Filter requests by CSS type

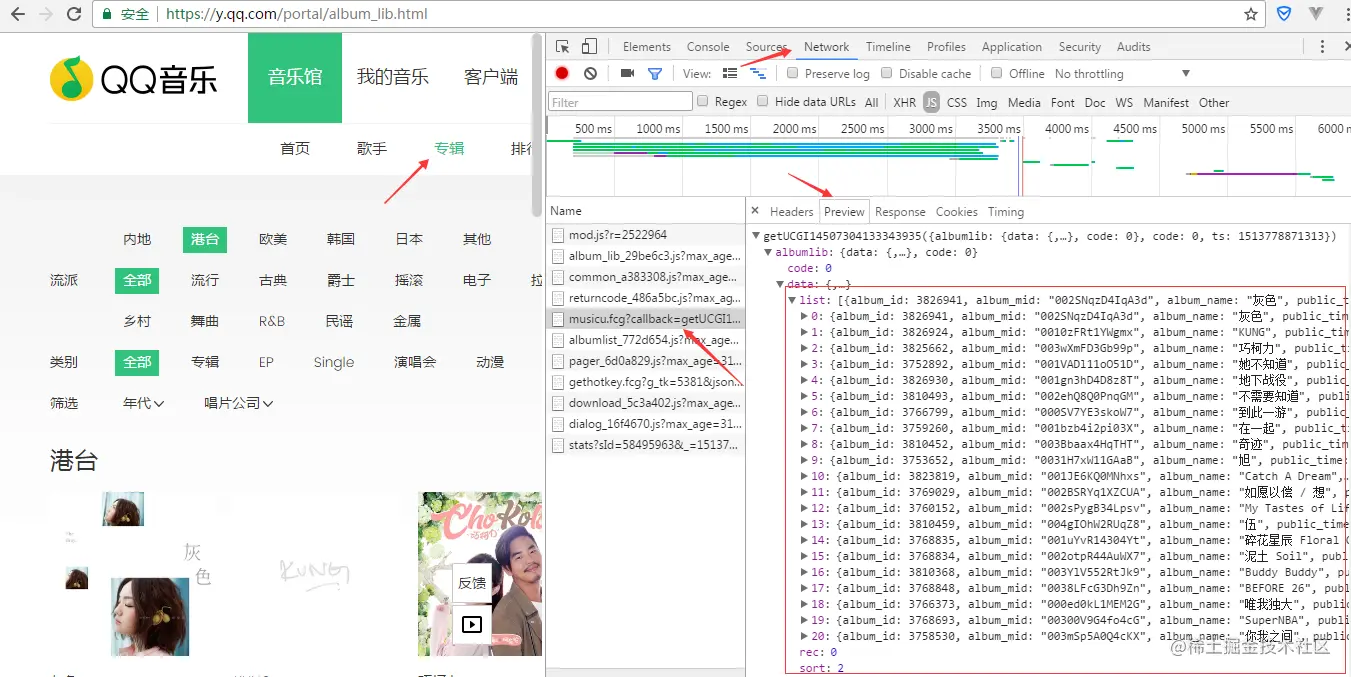click(957, 102)
